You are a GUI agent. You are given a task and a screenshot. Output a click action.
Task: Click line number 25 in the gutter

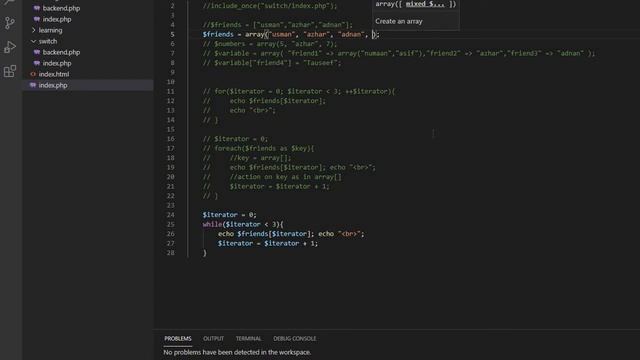(x=171, y=224)
